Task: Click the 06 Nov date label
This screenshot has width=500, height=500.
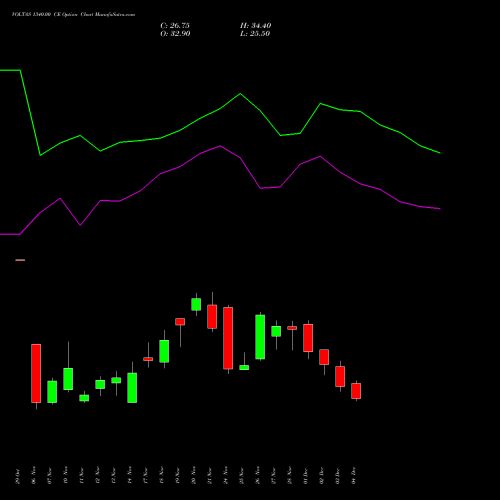Action: click(x=34, y=476)
